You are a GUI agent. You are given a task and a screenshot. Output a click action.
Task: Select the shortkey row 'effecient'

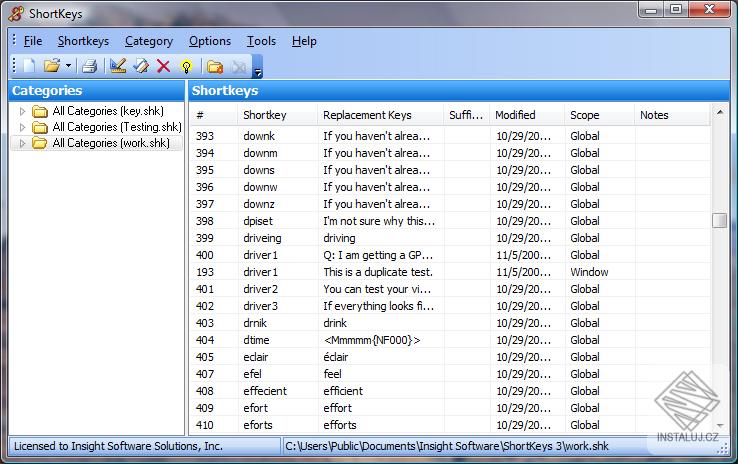pos(450,391)
